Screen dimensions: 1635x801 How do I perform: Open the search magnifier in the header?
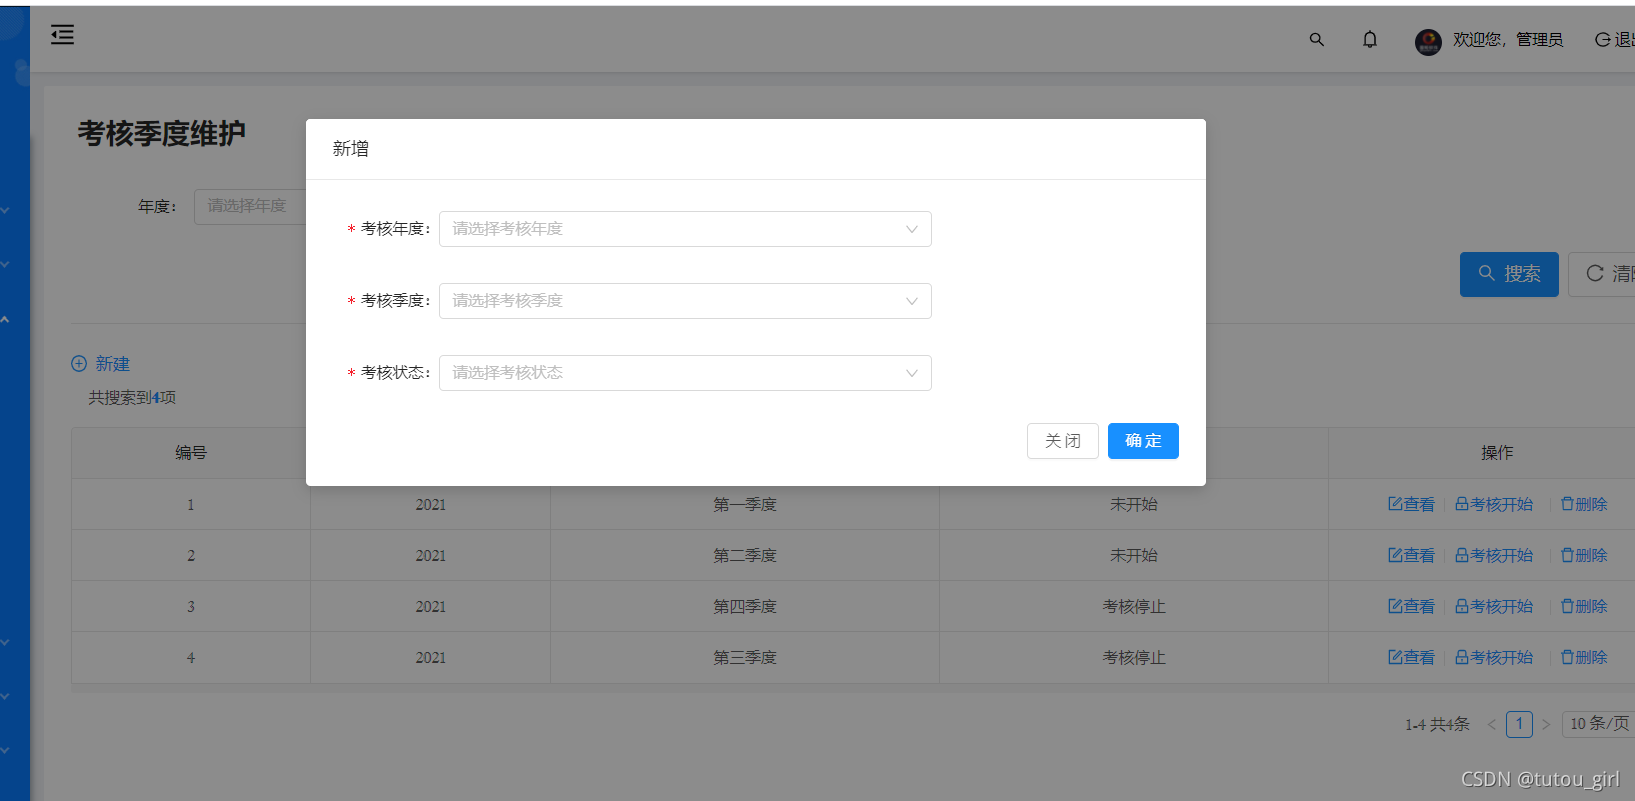[x=1316, y=40]
